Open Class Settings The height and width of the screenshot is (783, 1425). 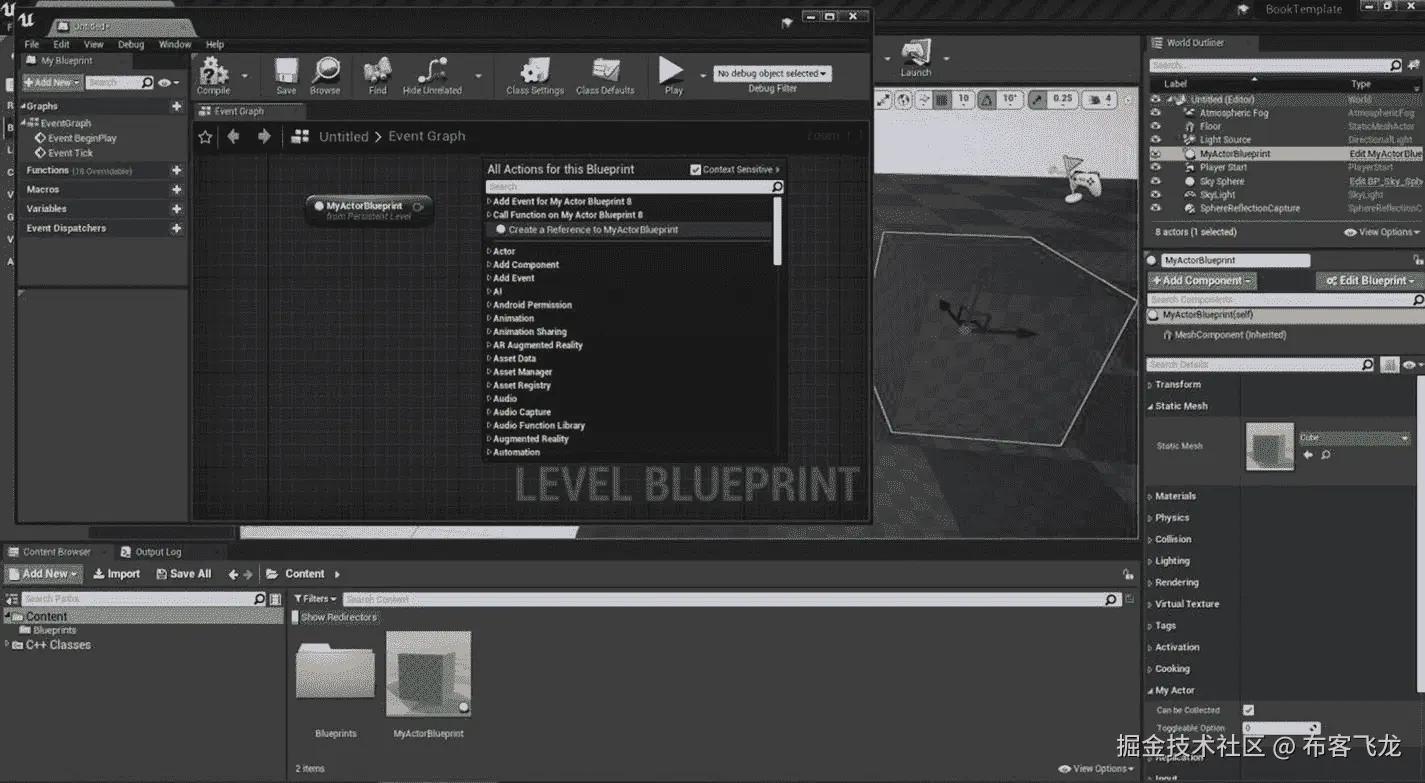(x=535, y=75)
